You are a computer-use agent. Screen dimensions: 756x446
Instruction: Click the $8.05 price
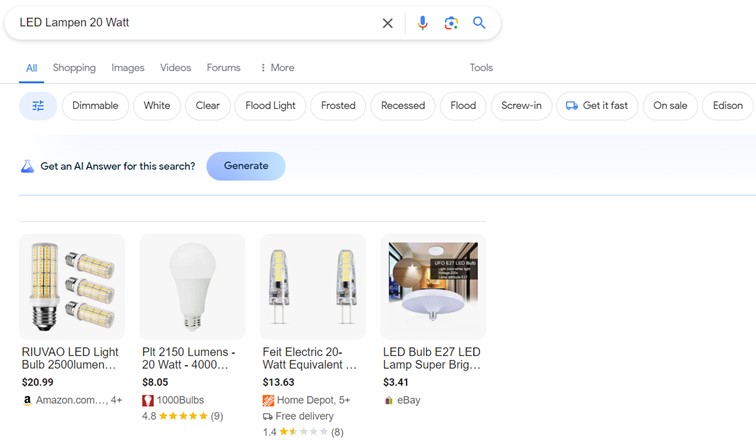155,382
